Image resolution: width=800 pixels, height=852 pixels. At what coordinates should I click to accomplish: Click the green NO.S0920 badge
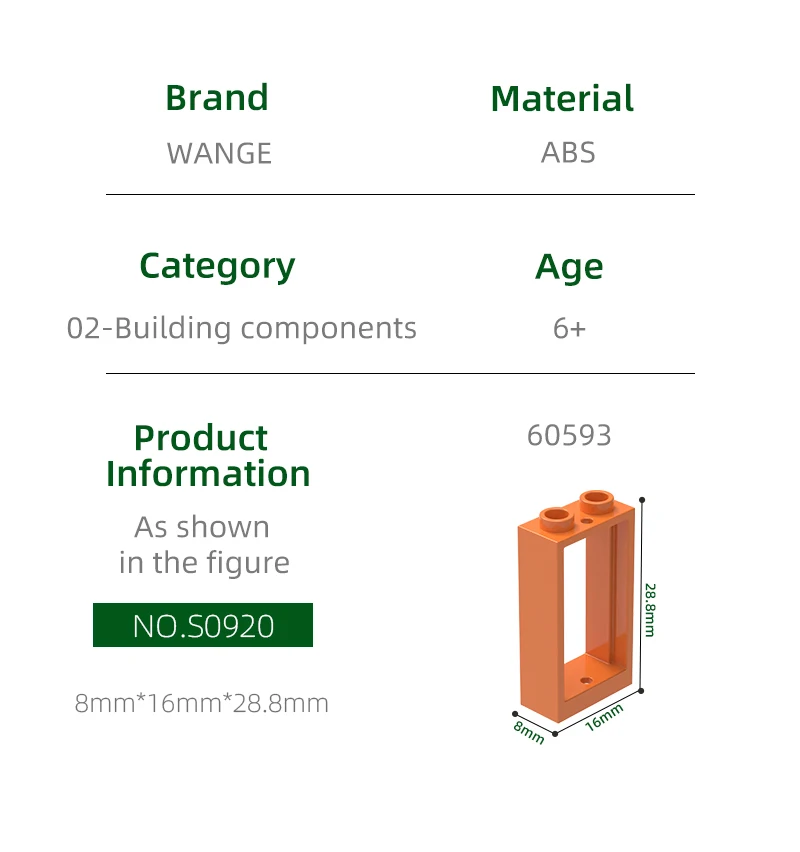(x=203, y=625)
